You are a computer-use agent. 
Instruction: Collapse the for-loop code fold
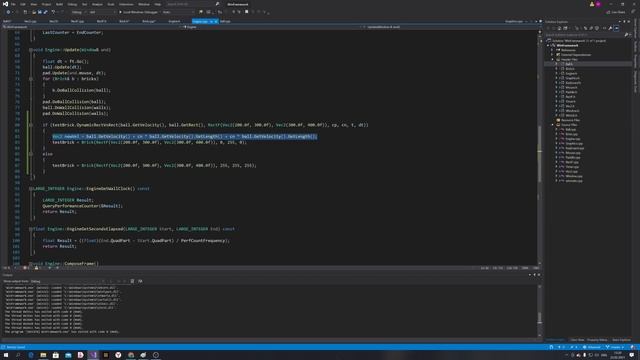coord(31,79)
